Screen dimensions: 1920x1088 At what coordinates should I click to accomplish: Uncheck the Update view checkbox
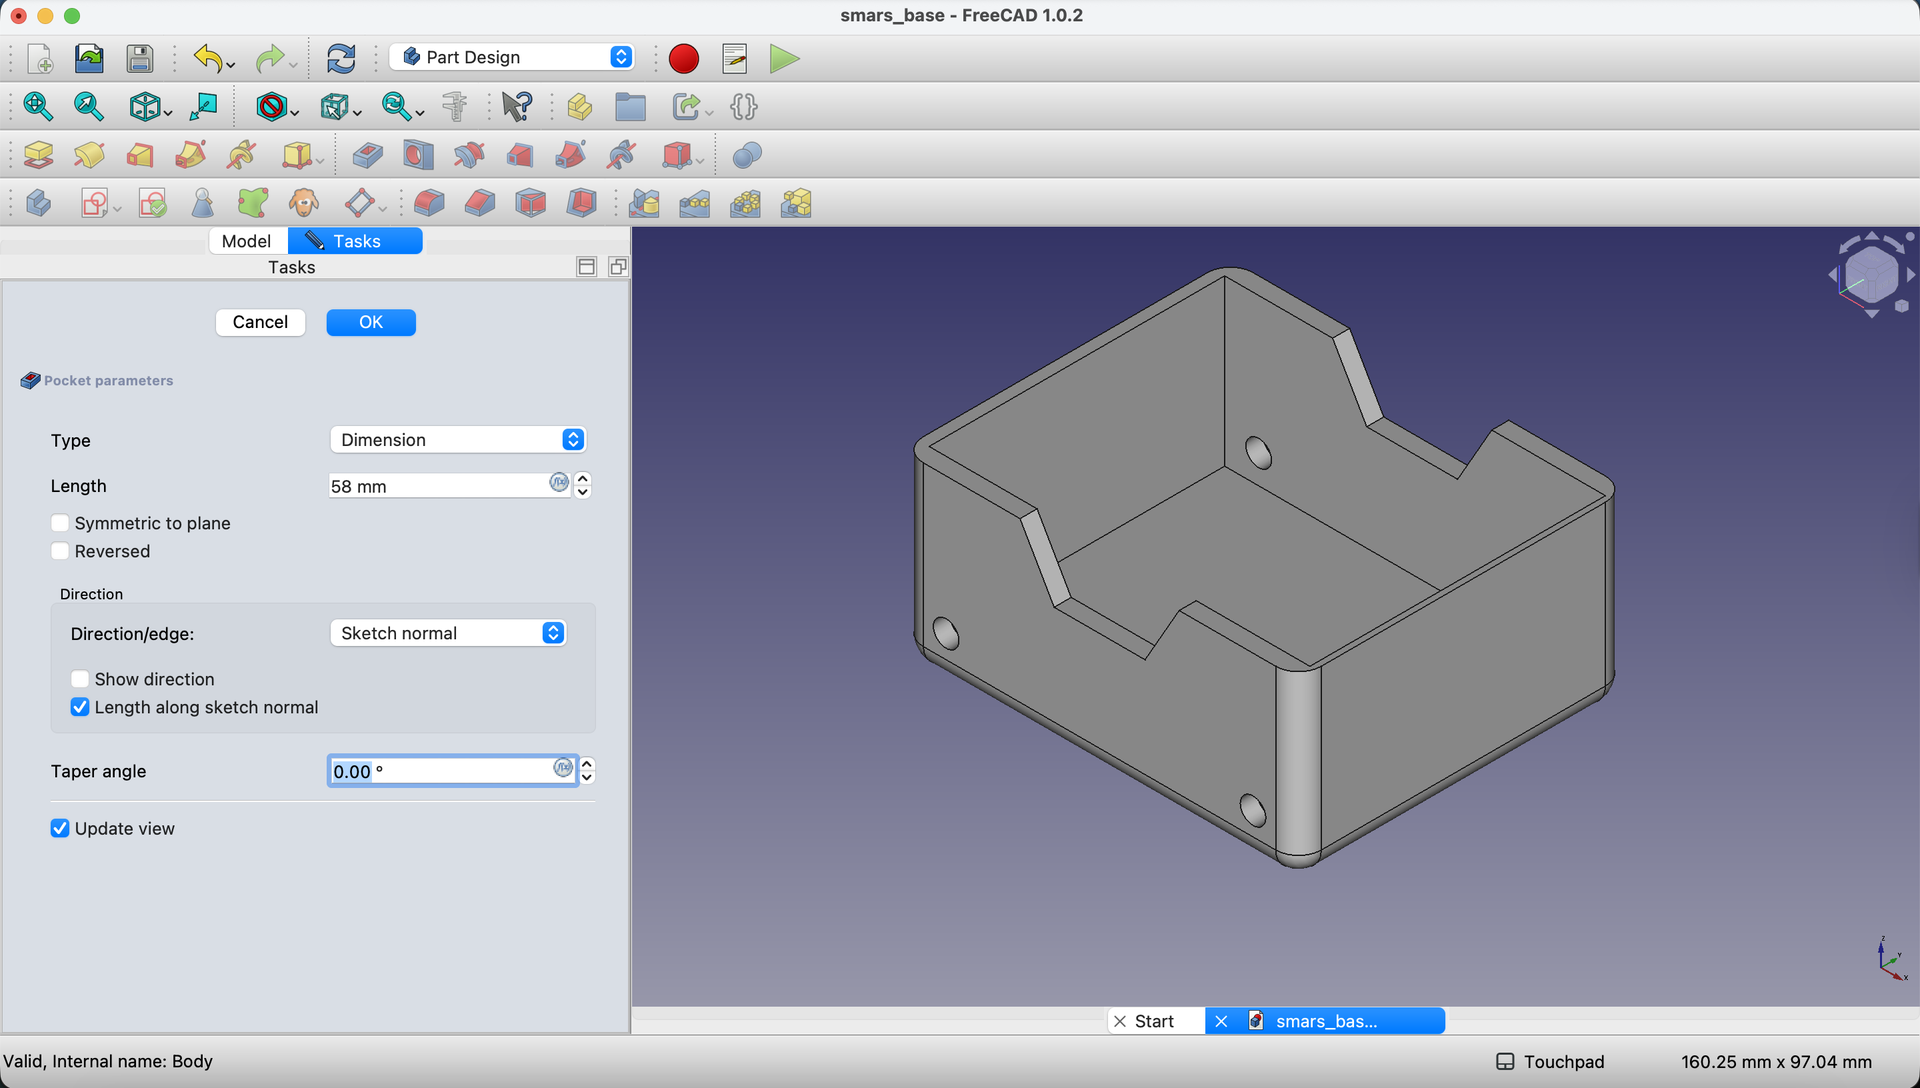pos(60,828)
